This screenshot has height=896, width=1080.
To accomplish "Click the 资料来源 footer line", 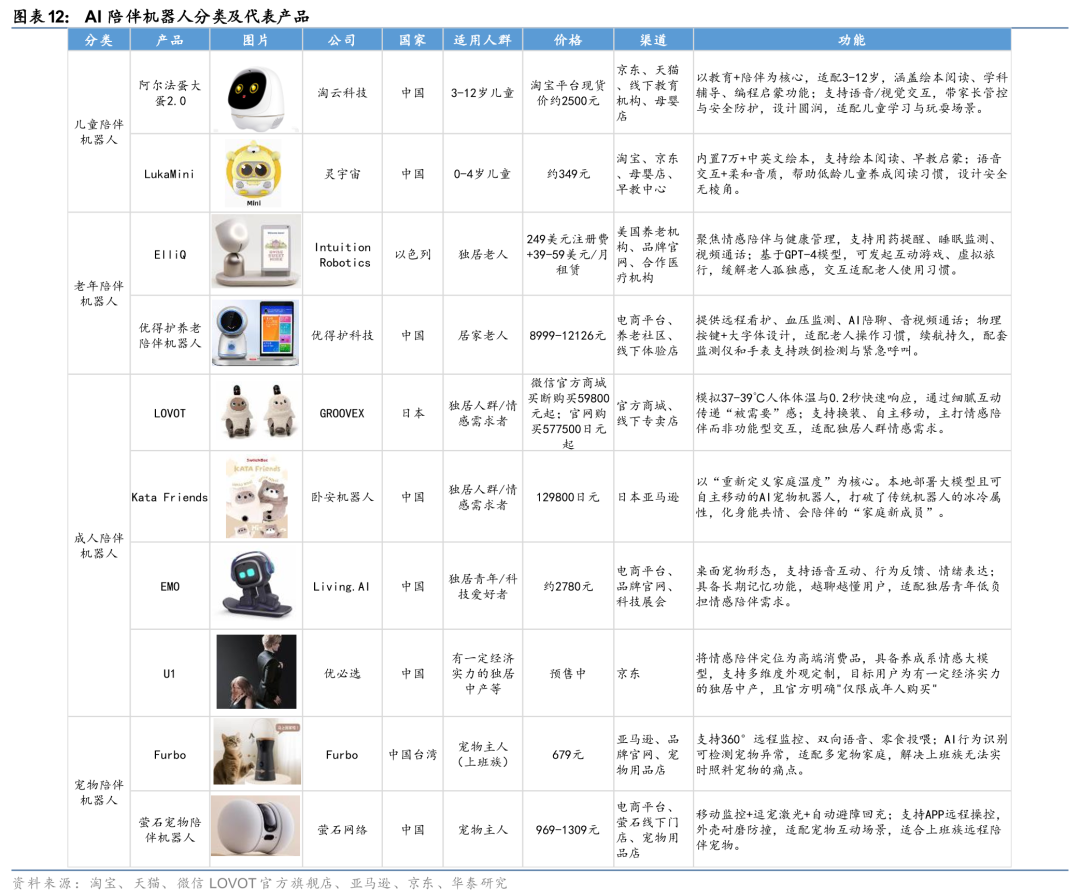I will tap(259, 883).
